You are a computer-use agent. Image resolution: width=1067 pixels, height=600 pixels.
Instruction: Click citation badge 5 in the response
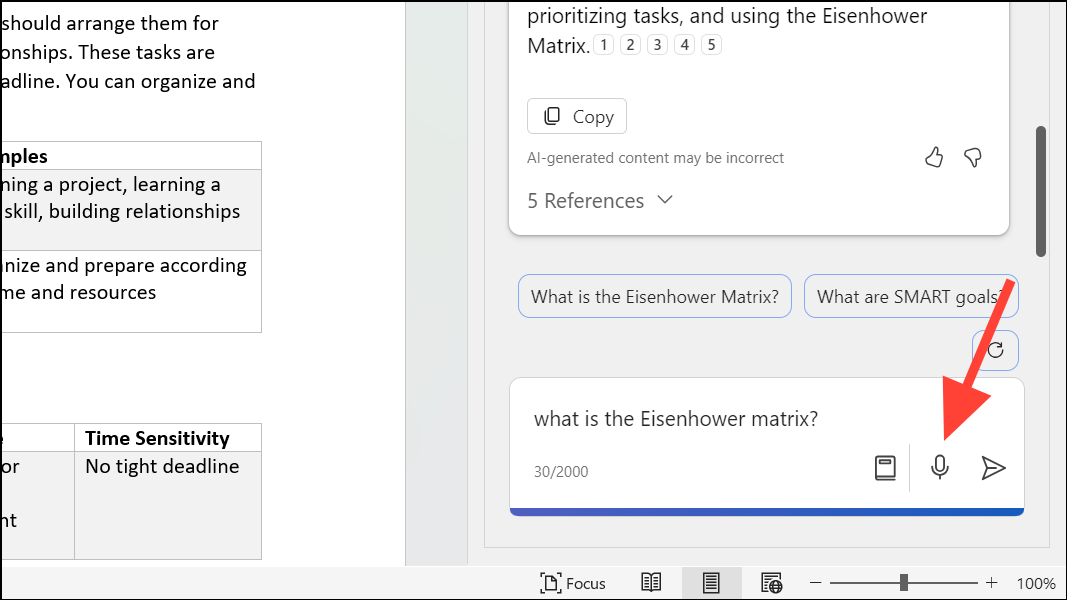point(711,44)
